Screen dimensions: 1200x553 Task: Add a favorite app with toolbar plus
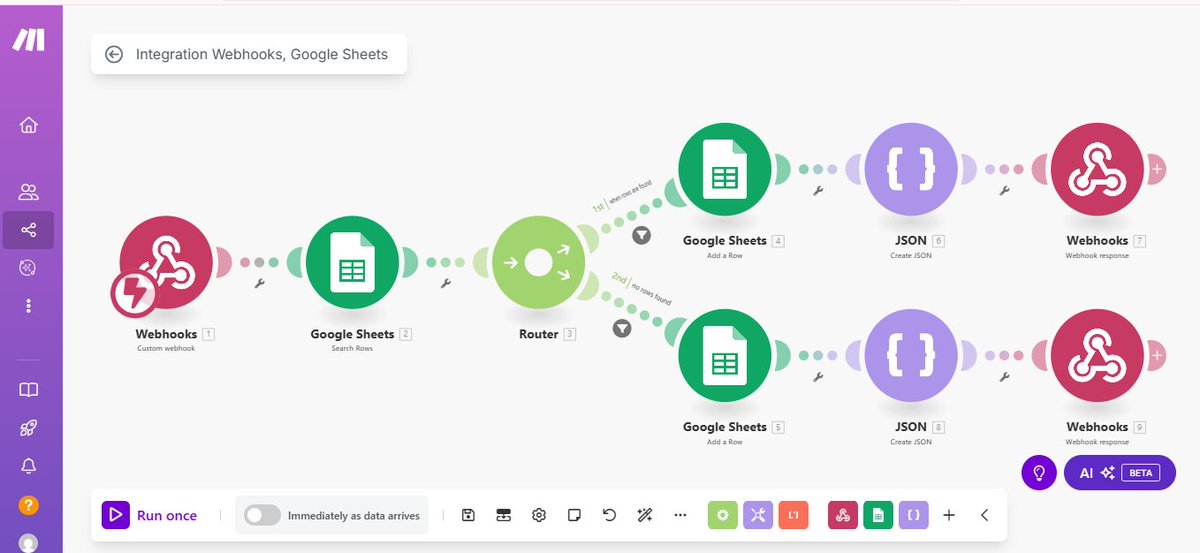pyautogui.click(x=949, y=515)
